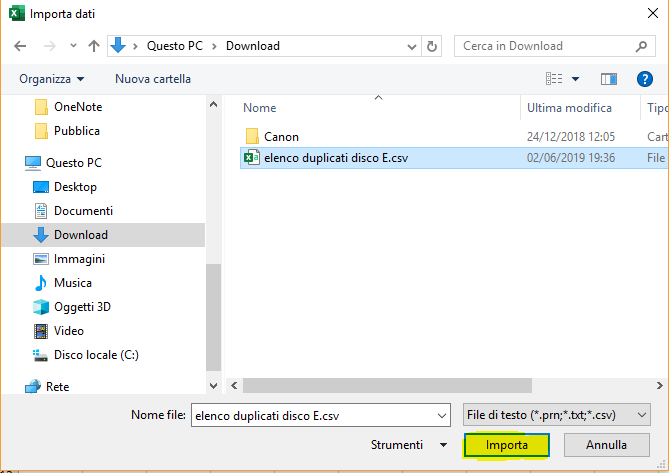This screenshot has height=473, width=669.
Task: Open the change view layout icon
Action: 555,79
